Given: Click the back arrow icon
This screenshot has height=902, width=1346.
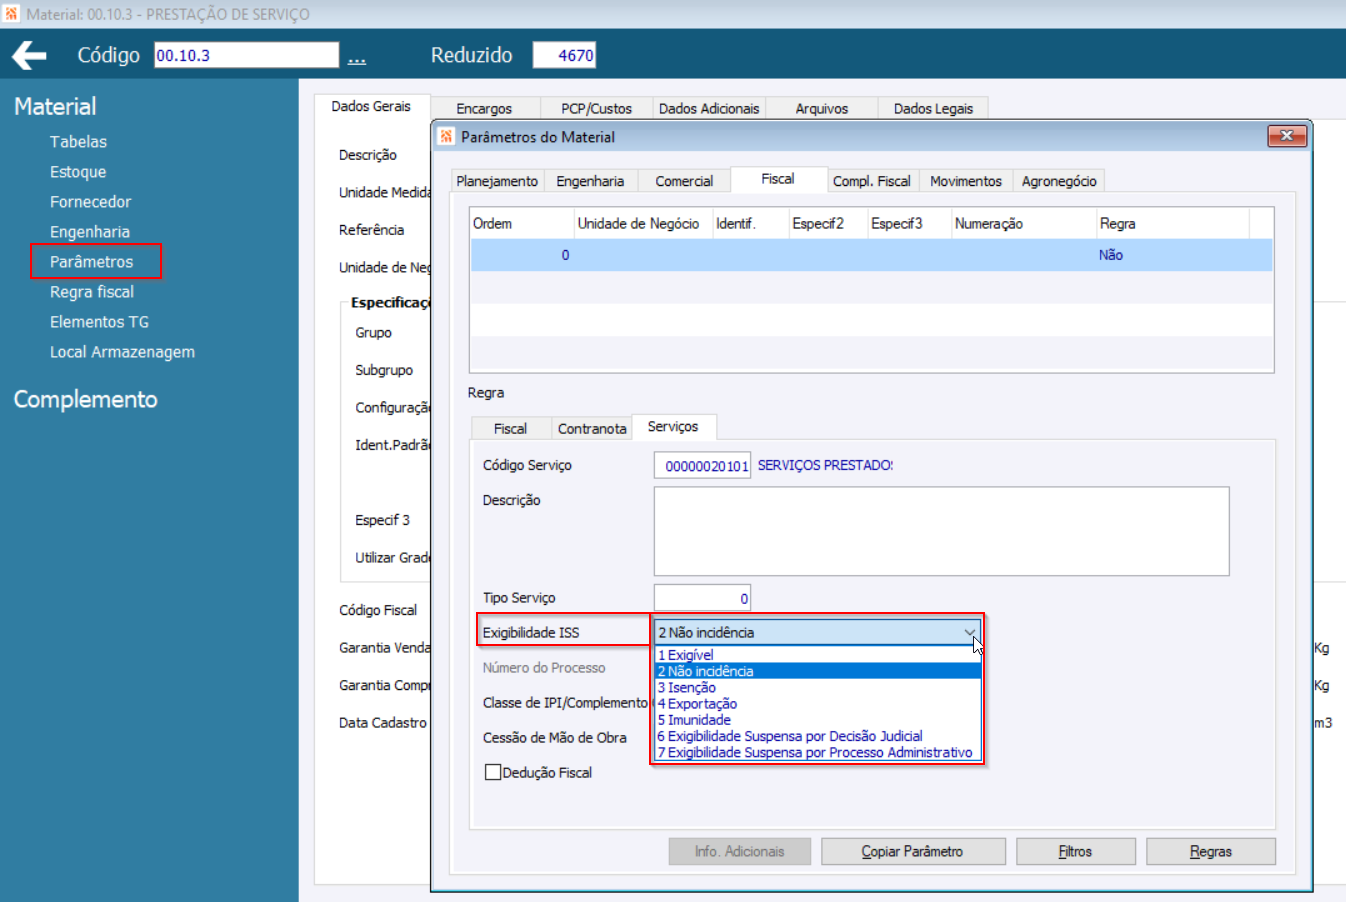Looking at the screenshot, I should click(29, 55).
